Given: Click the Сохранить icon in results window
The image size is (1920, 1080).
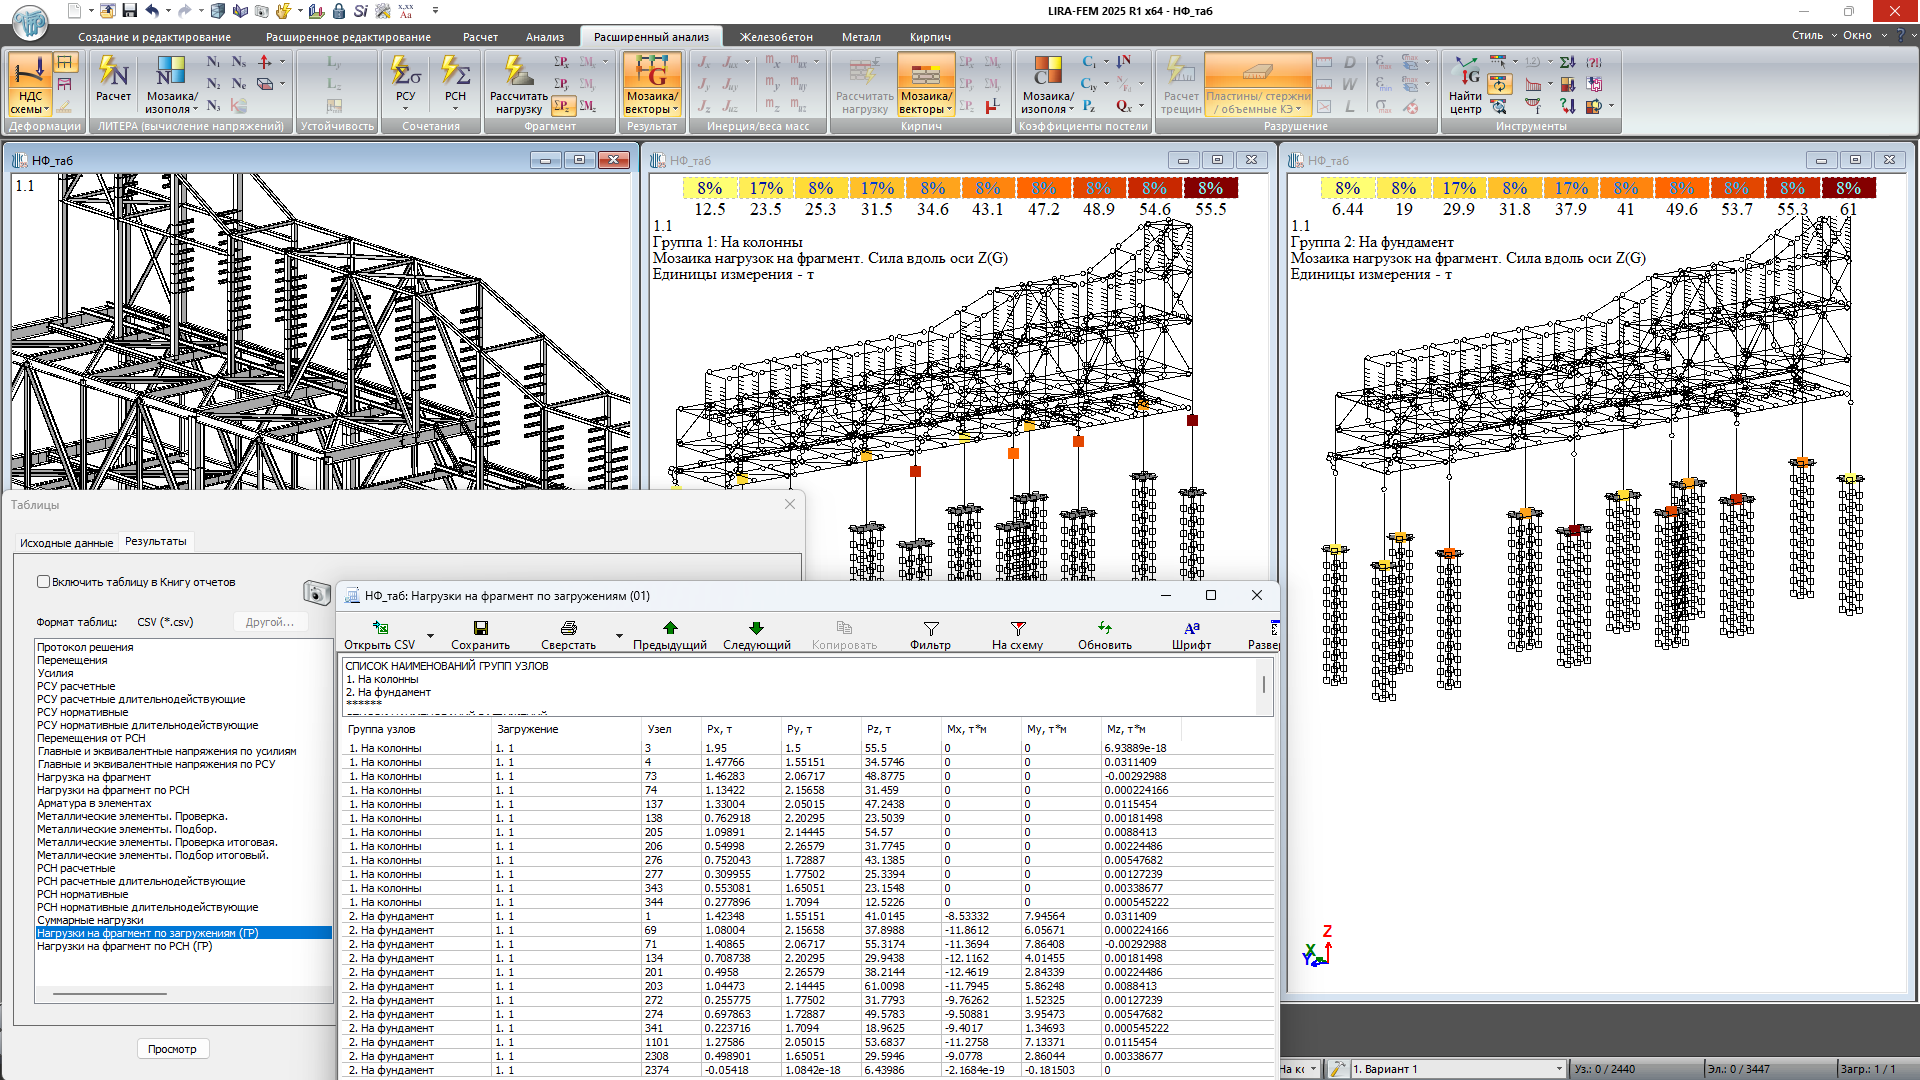Looking at the screenshot, I should 480,628.
